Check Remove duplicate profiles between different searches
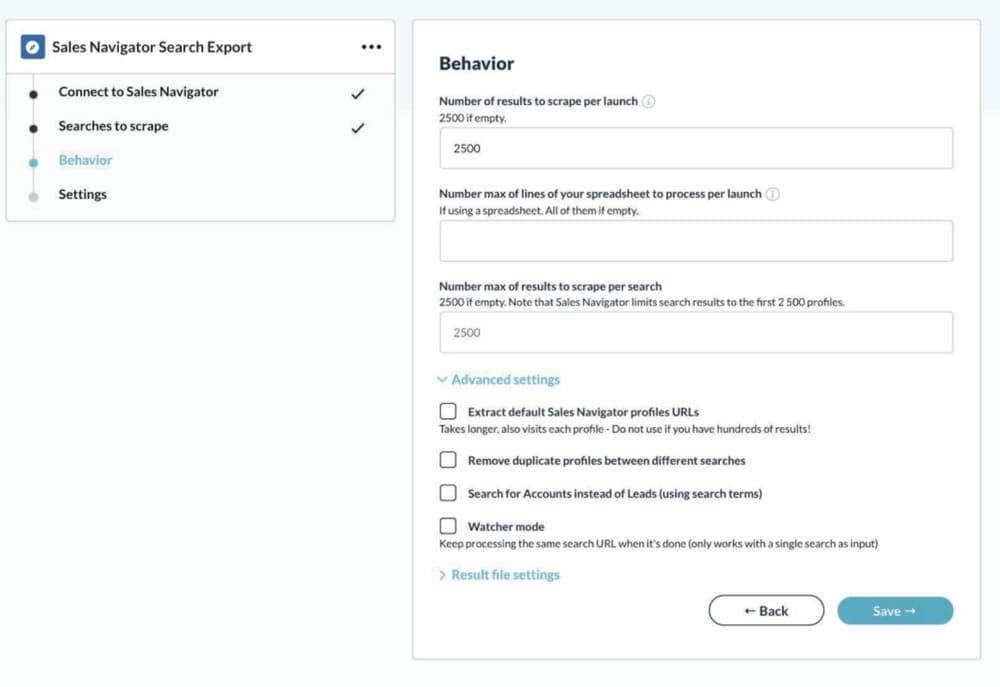 448,460
